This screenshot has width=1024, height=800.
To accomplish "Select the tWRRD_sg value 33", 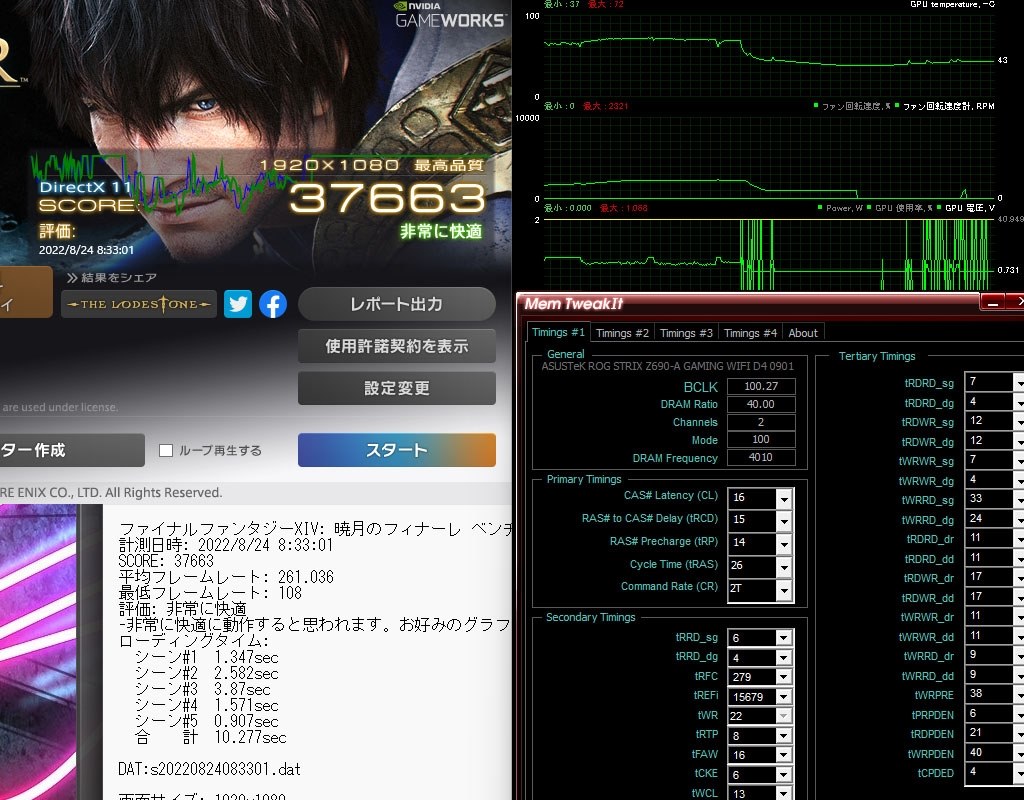I will pos(989,498).
